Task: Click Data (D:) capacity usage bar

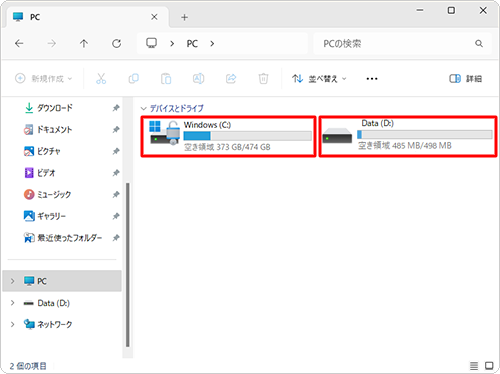Action: coord(425,134)
